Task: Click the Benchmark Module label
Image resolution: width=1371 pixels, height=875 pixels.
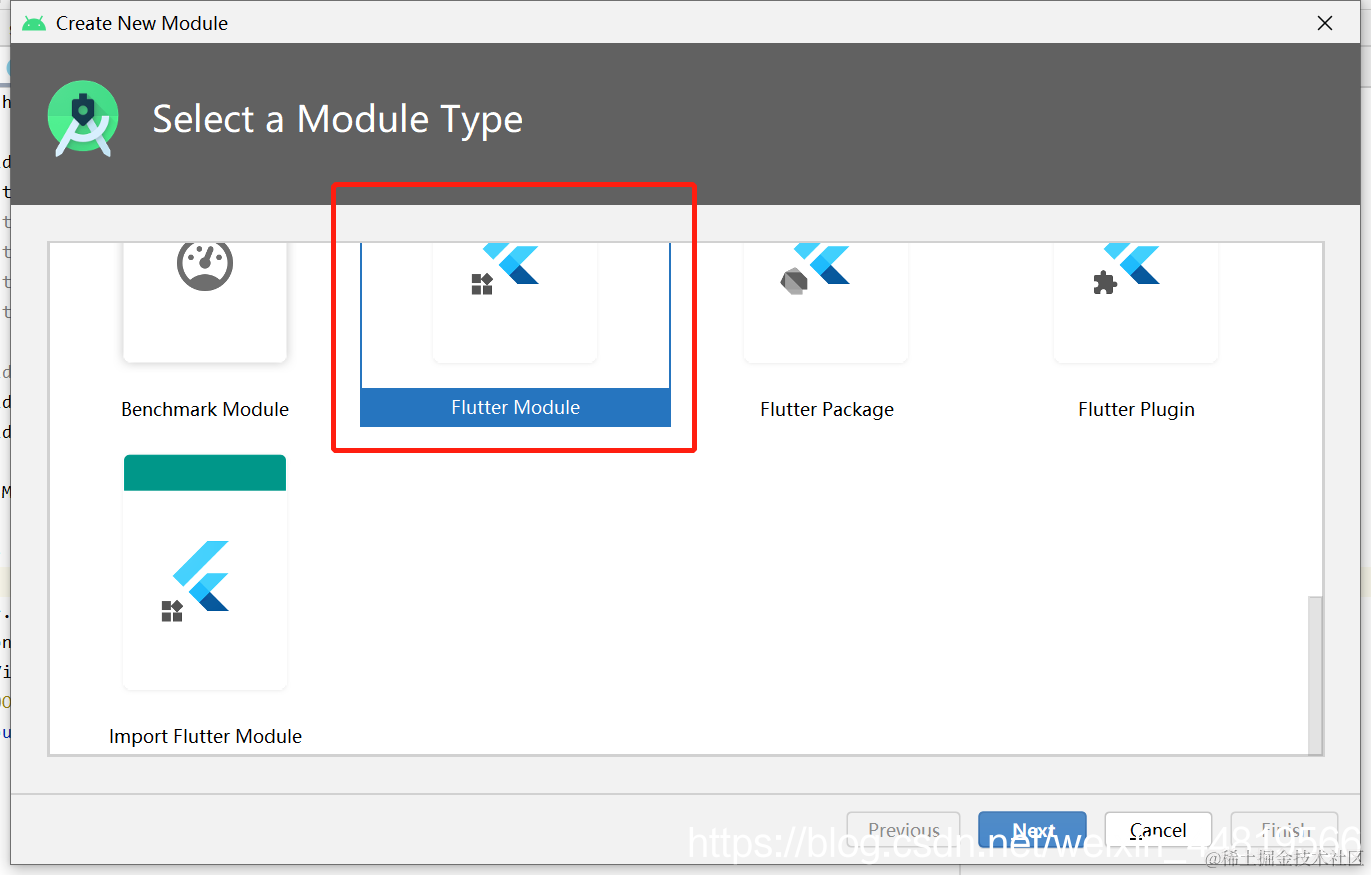Action: pos(205,409)
